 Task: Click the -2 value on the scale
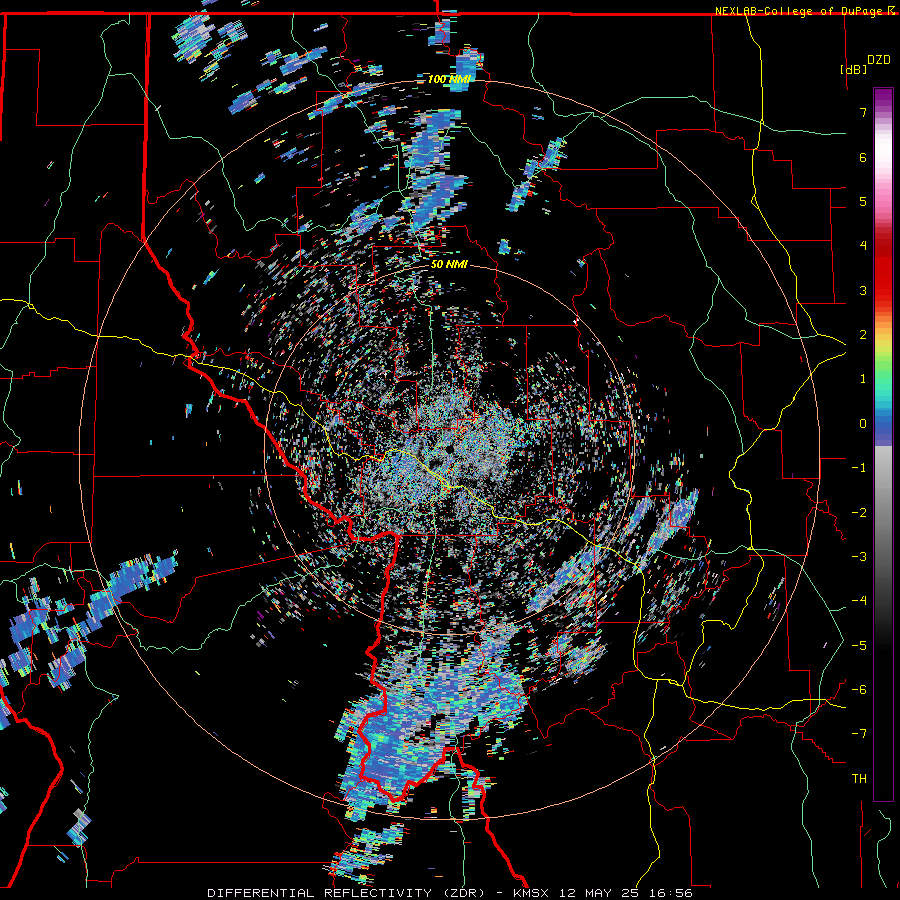(x=859, y=513)
